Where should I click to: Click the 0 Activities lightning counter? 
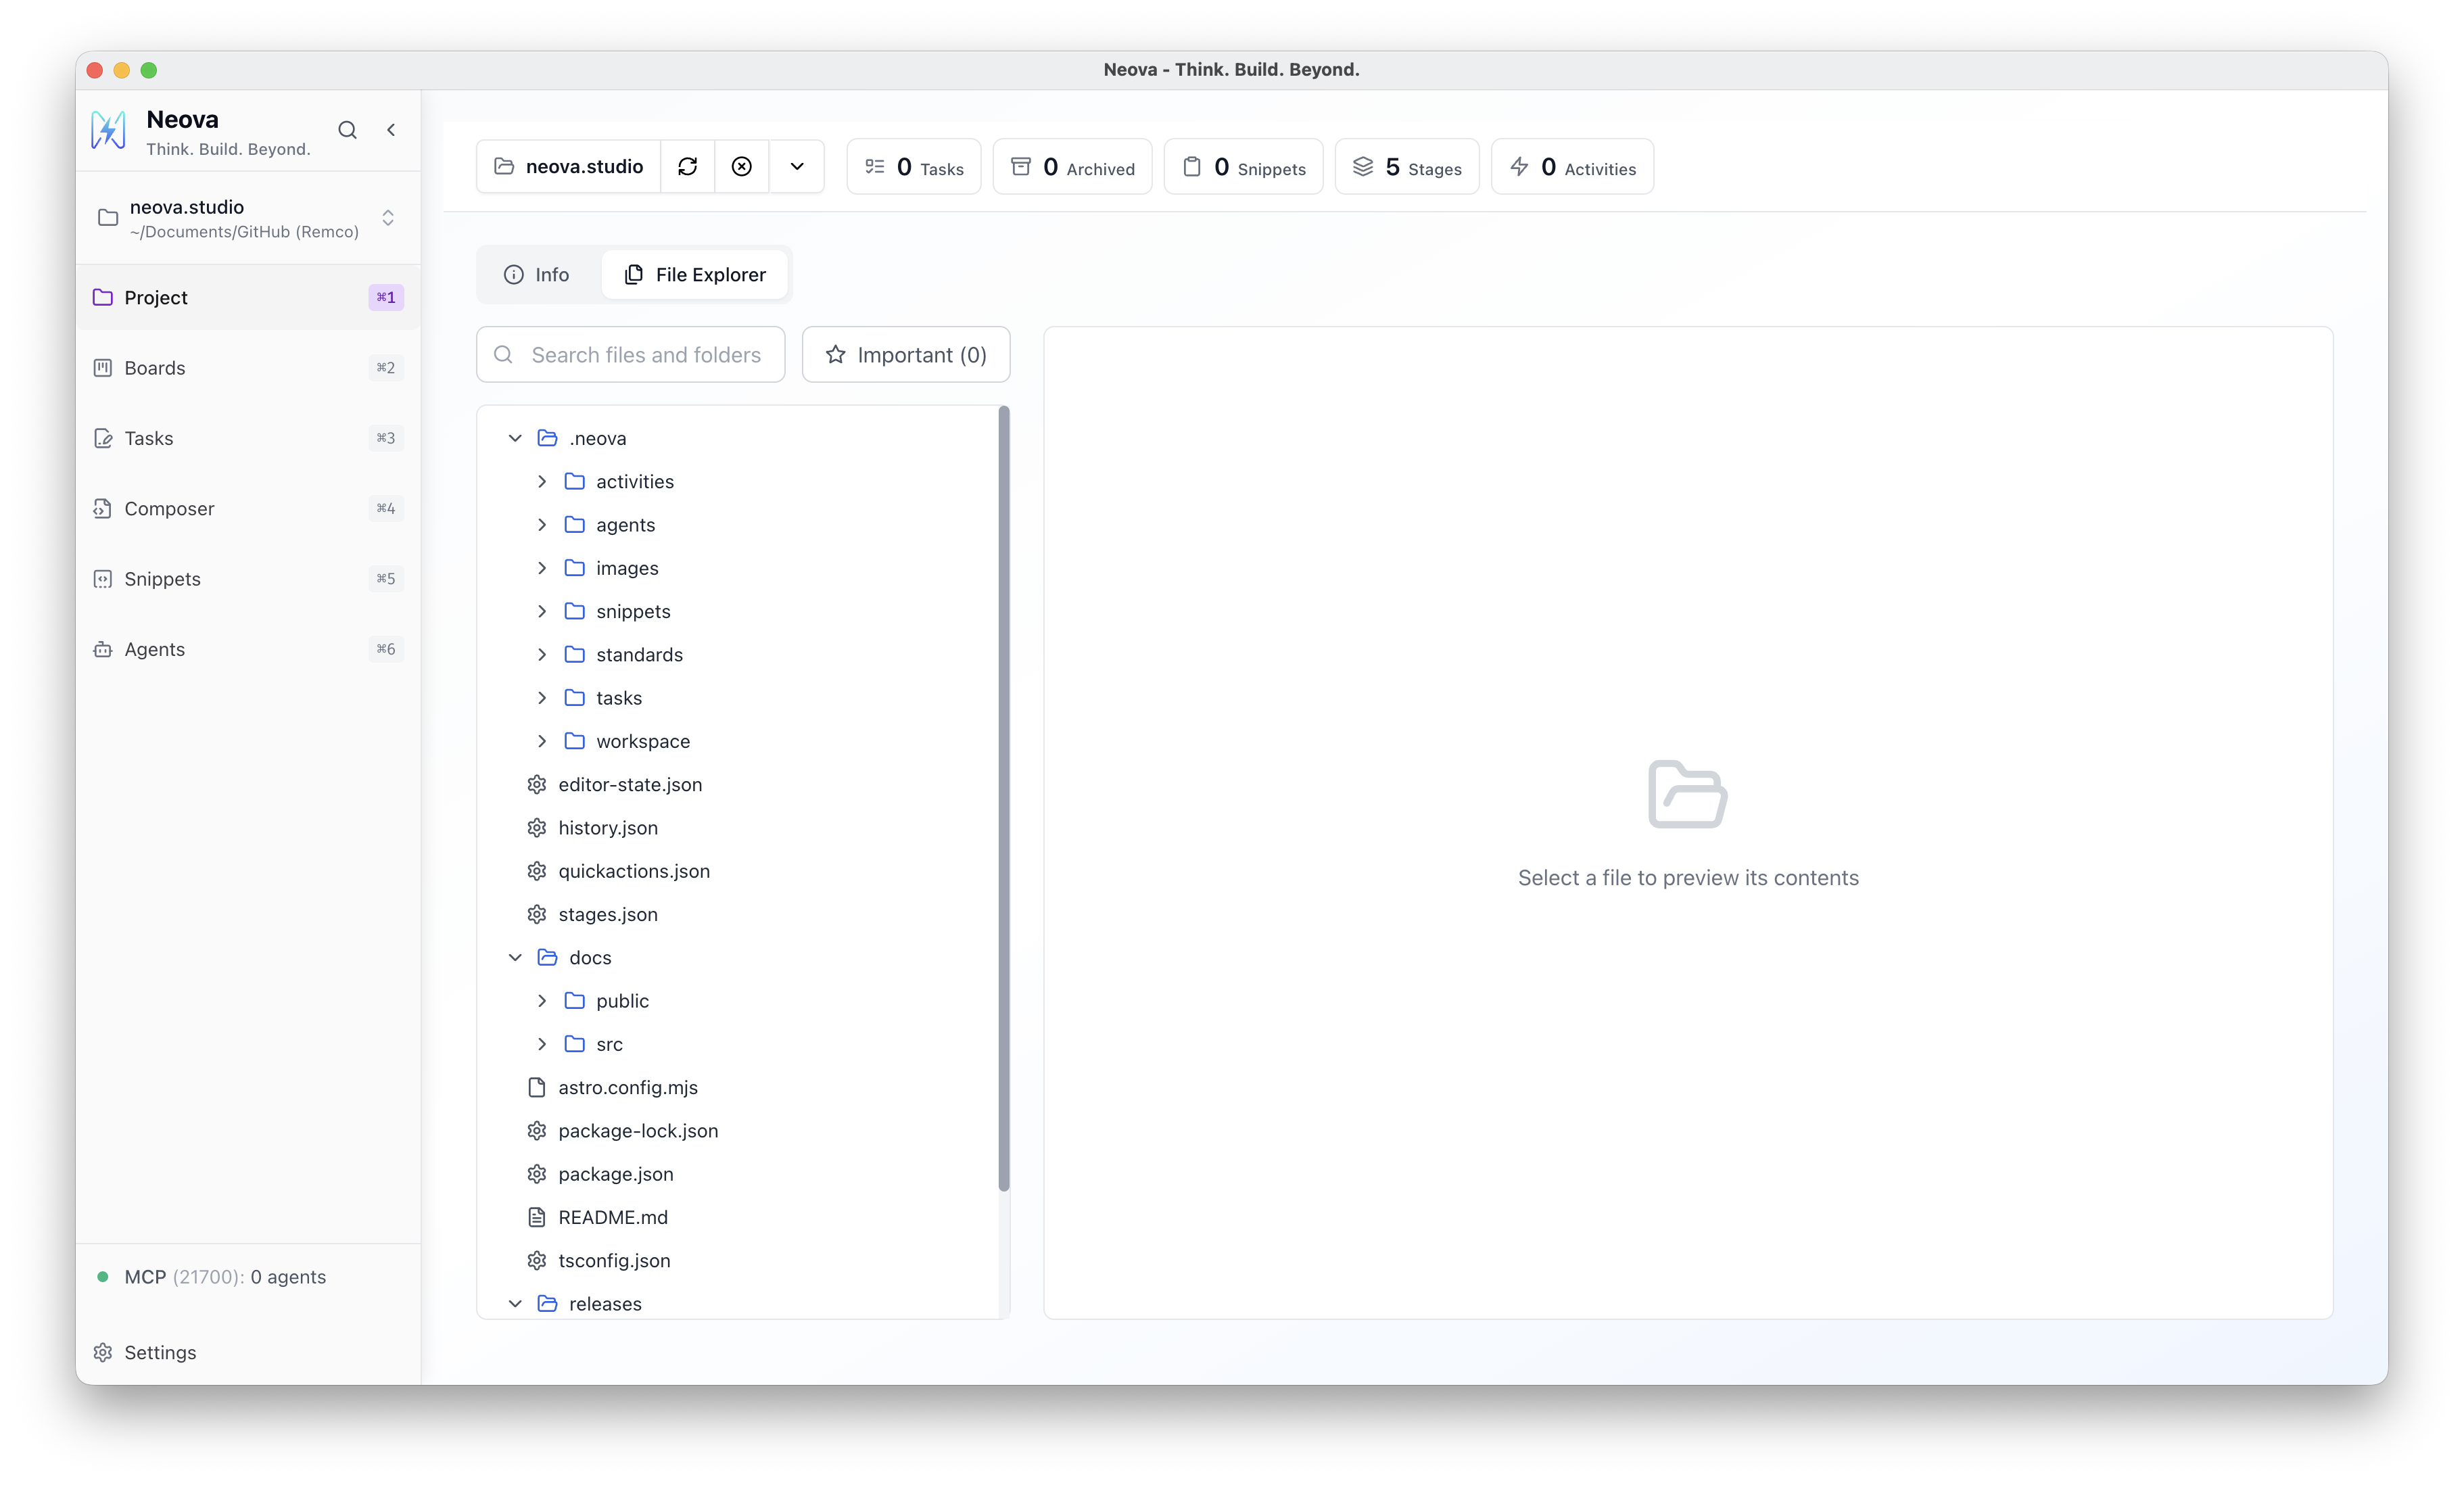tap(1572, 166)
